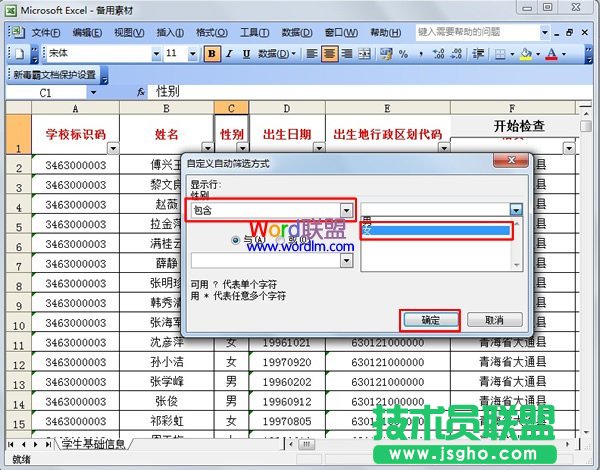Toggle Italic formatting
This screenshot has height=470, width=600.
(230, 54)
